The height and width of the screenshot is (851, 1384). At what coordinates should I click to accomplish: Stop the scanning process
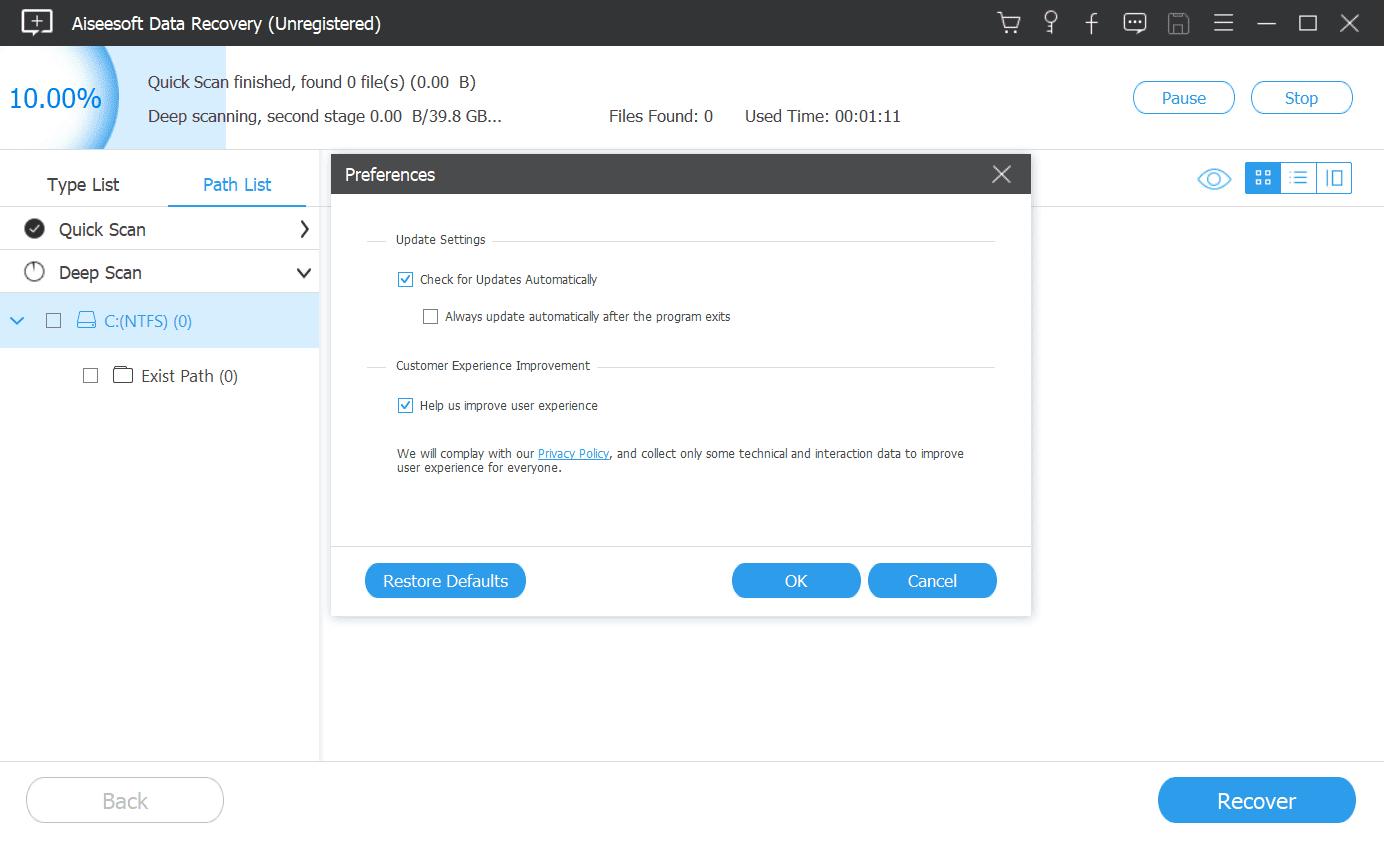1301,98
